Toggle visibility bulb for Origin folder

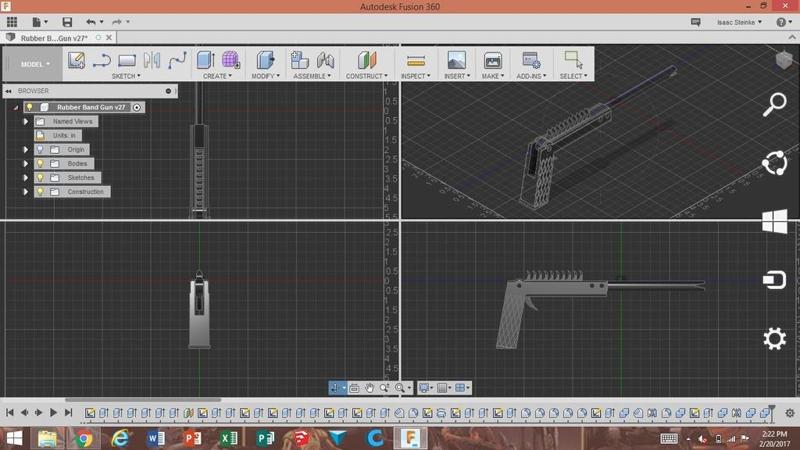(x=40, y=149)
